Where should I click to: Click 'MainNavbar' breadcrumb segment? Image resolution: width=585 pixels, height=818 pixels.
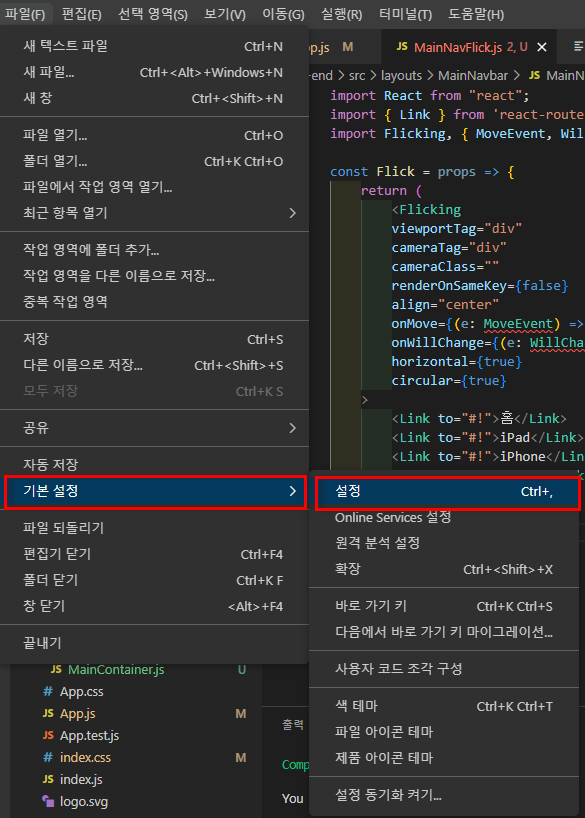[x=473, y=76]
